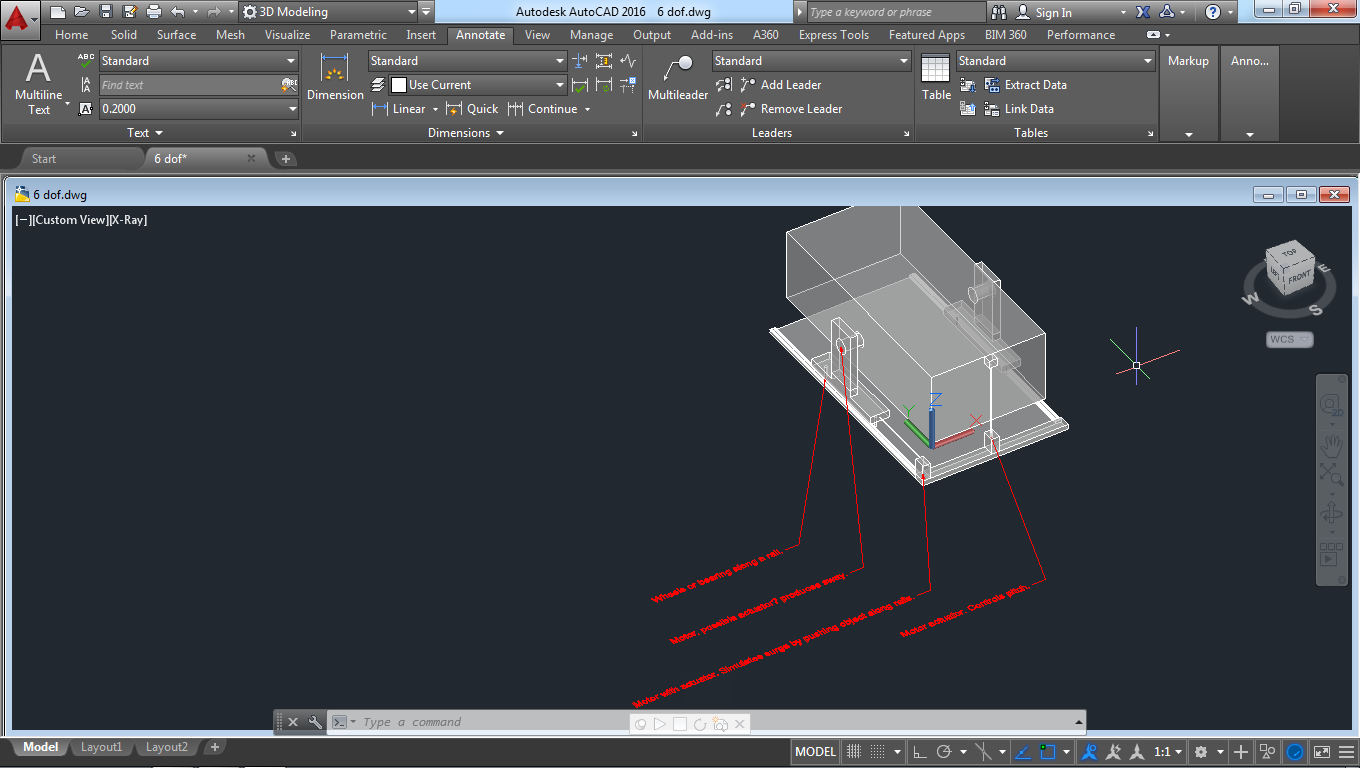Click the Check Spelling ABC icon

86,61
